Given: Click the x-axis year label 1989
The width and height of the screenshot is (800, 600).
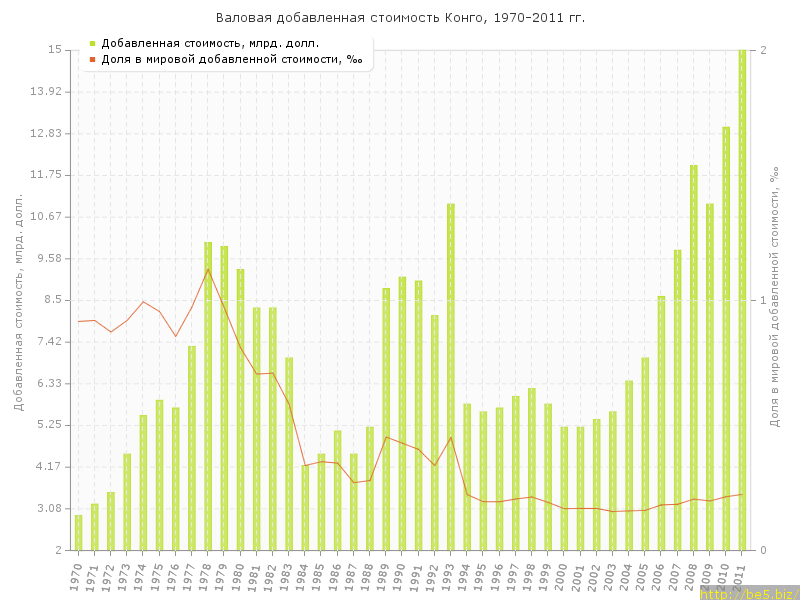Looking at the screenshot, I should point(384,577).
